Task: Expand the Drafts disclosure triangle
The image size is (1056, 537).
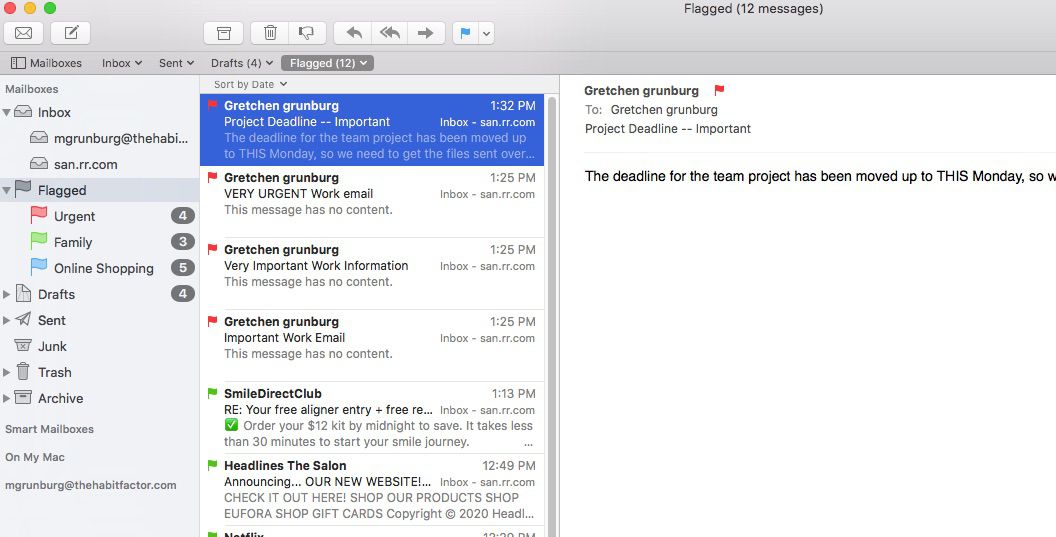Action: tap(7, 294)
